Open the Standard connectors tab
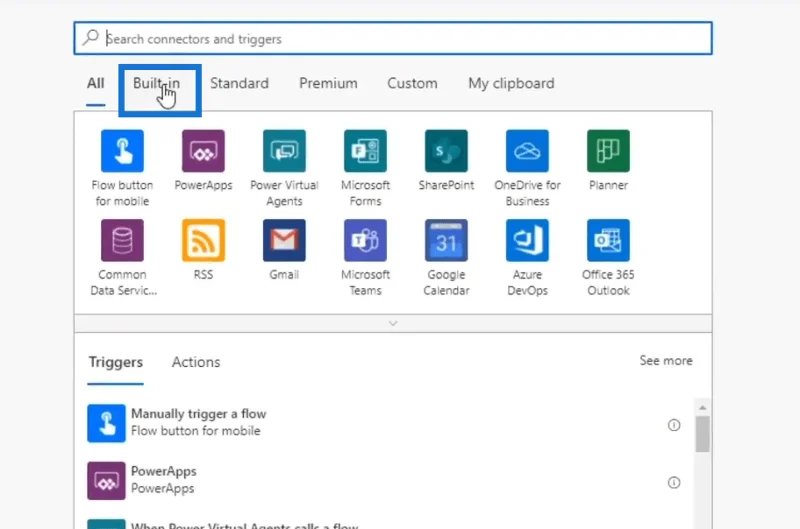This screenshot has width=800, height=529. [x=239, y=83]
